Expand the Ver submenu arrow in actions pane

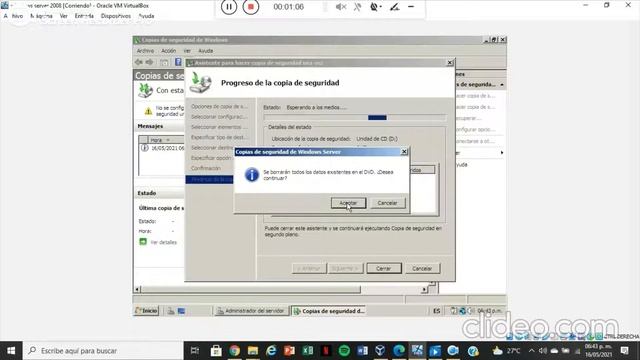click(x=502, y=153)
